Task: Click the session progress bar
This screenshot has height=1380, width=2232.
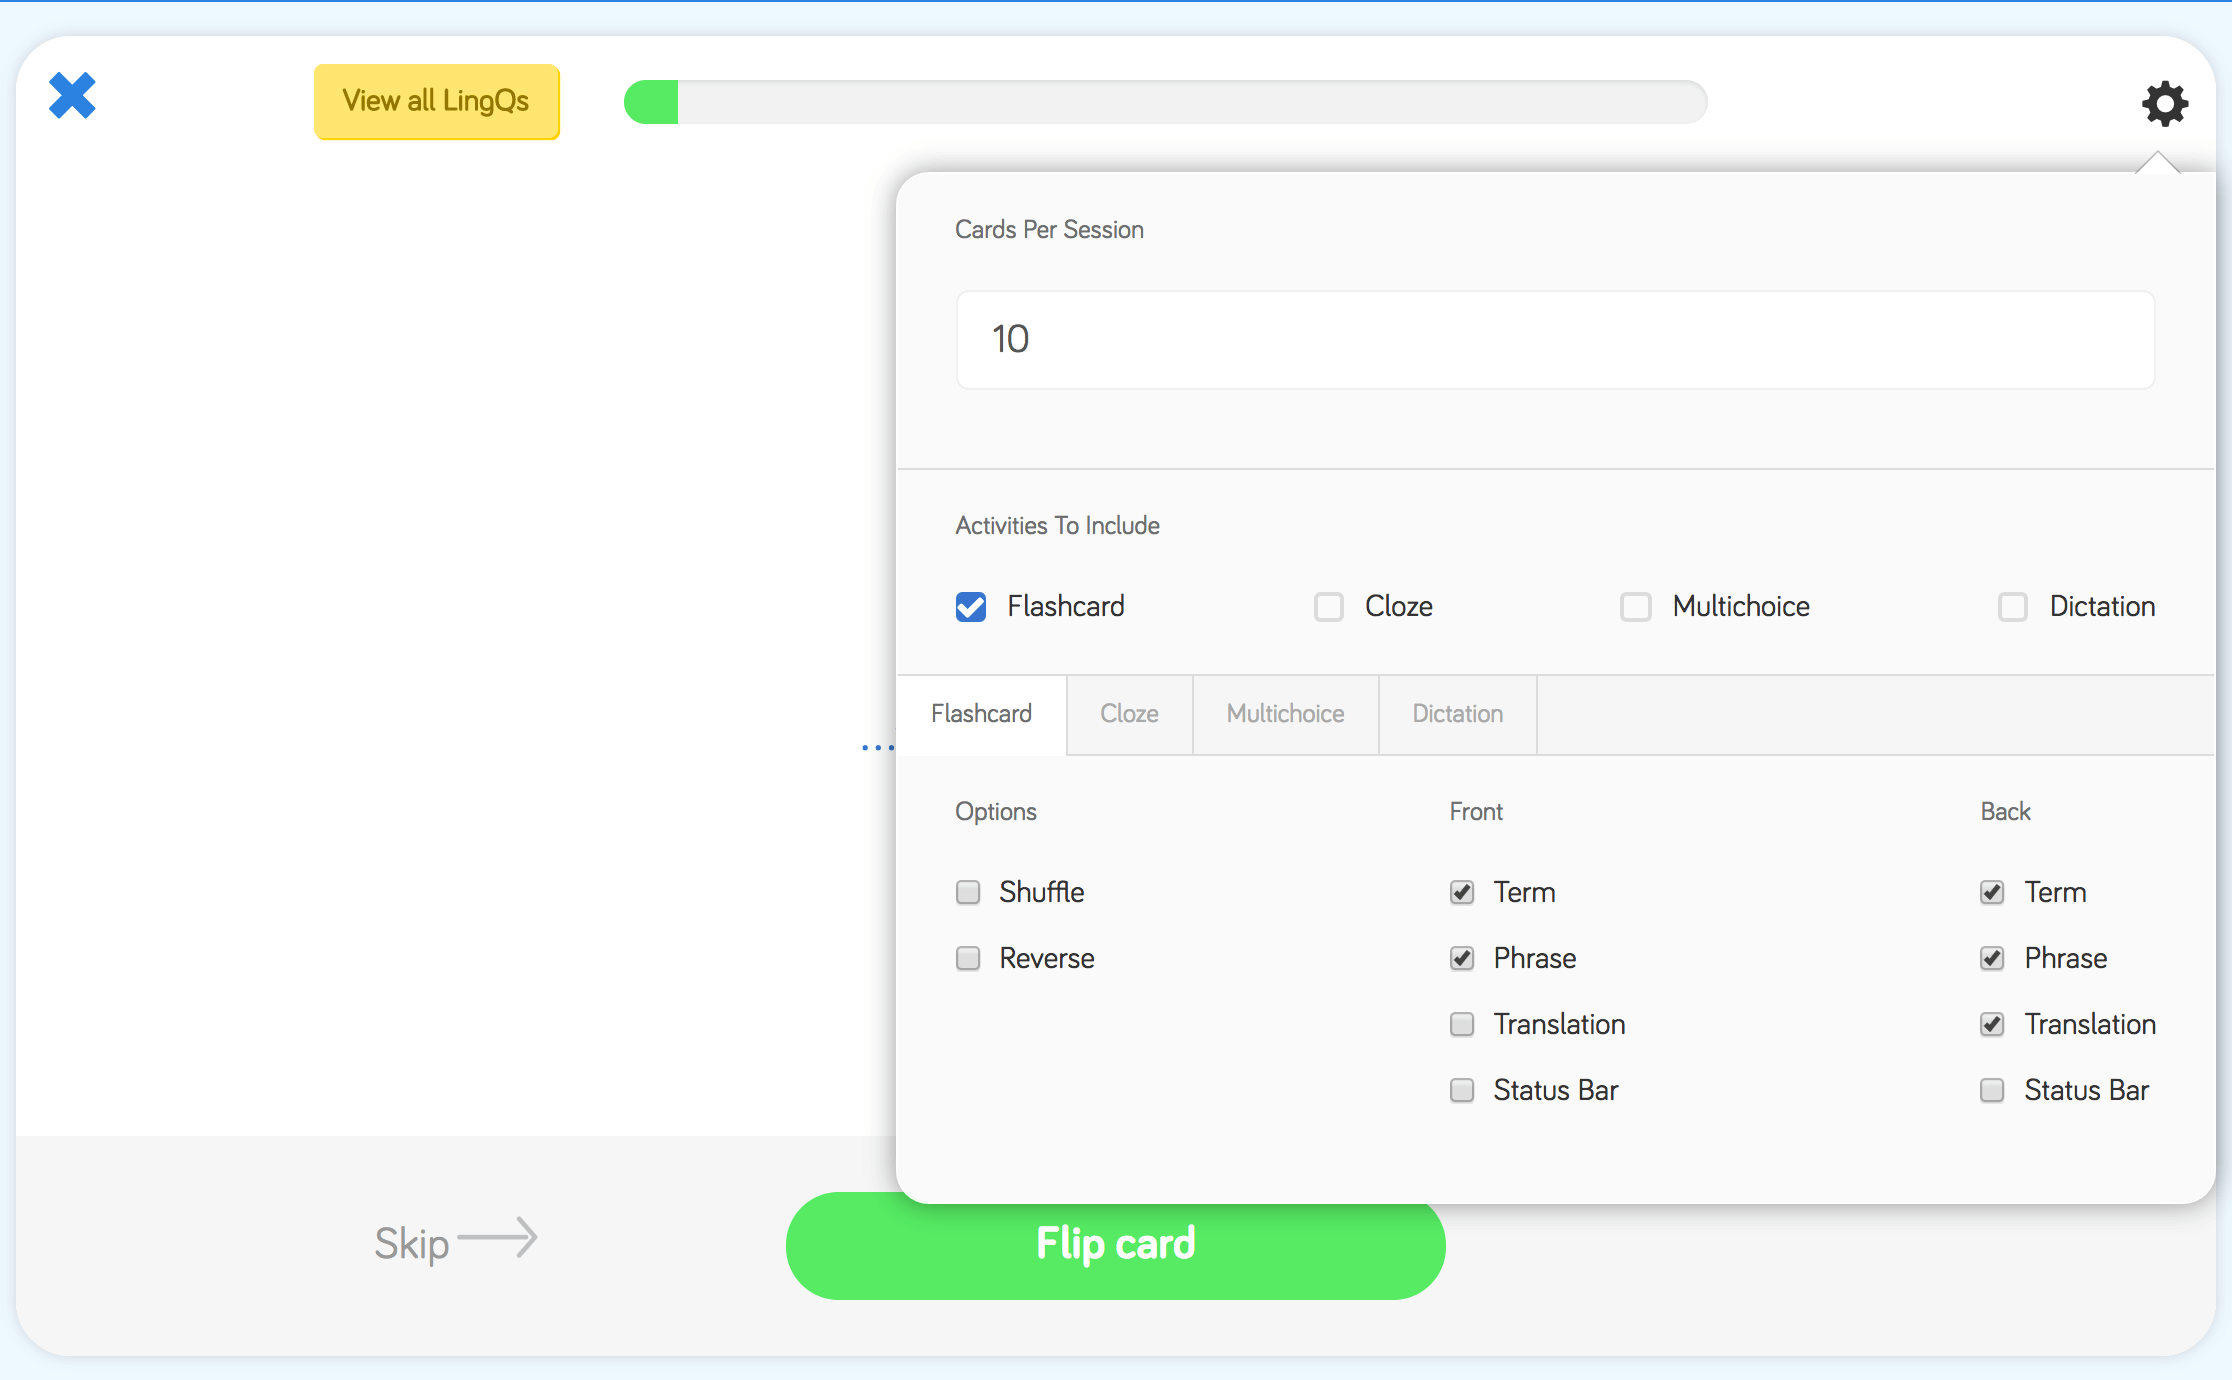Action: coord(1165,102)
